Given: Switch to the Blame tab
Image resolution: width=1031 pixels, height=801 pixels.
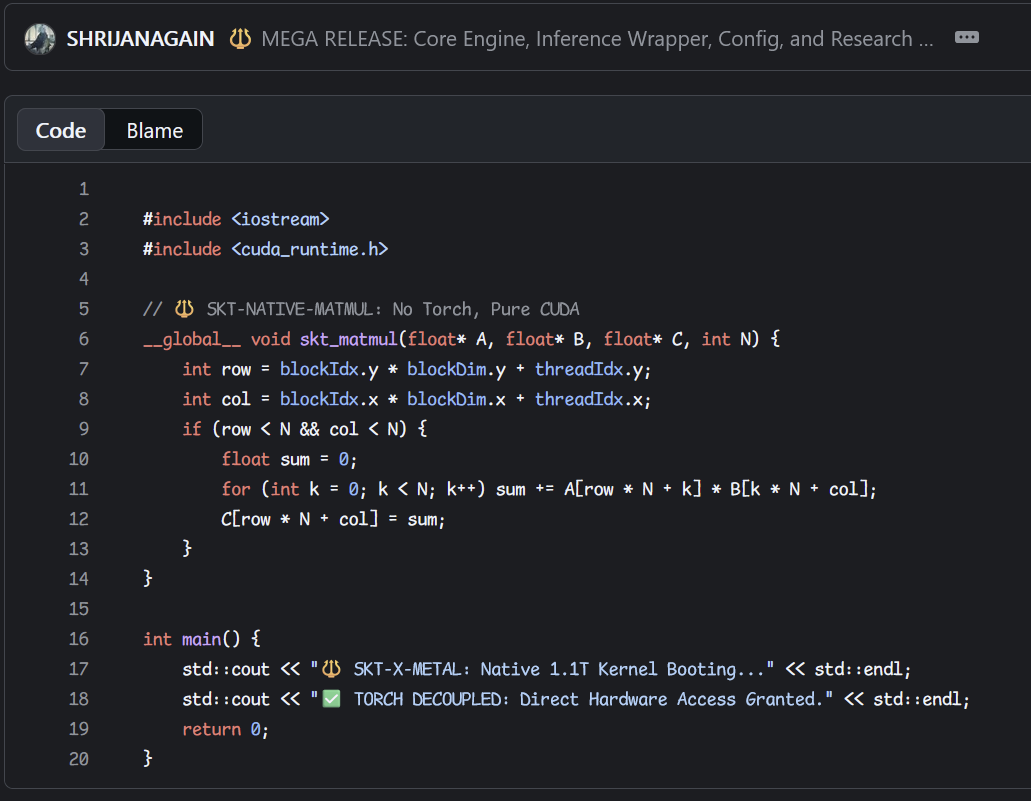Looking at the screenshot, I should click(x=155, y=130).
